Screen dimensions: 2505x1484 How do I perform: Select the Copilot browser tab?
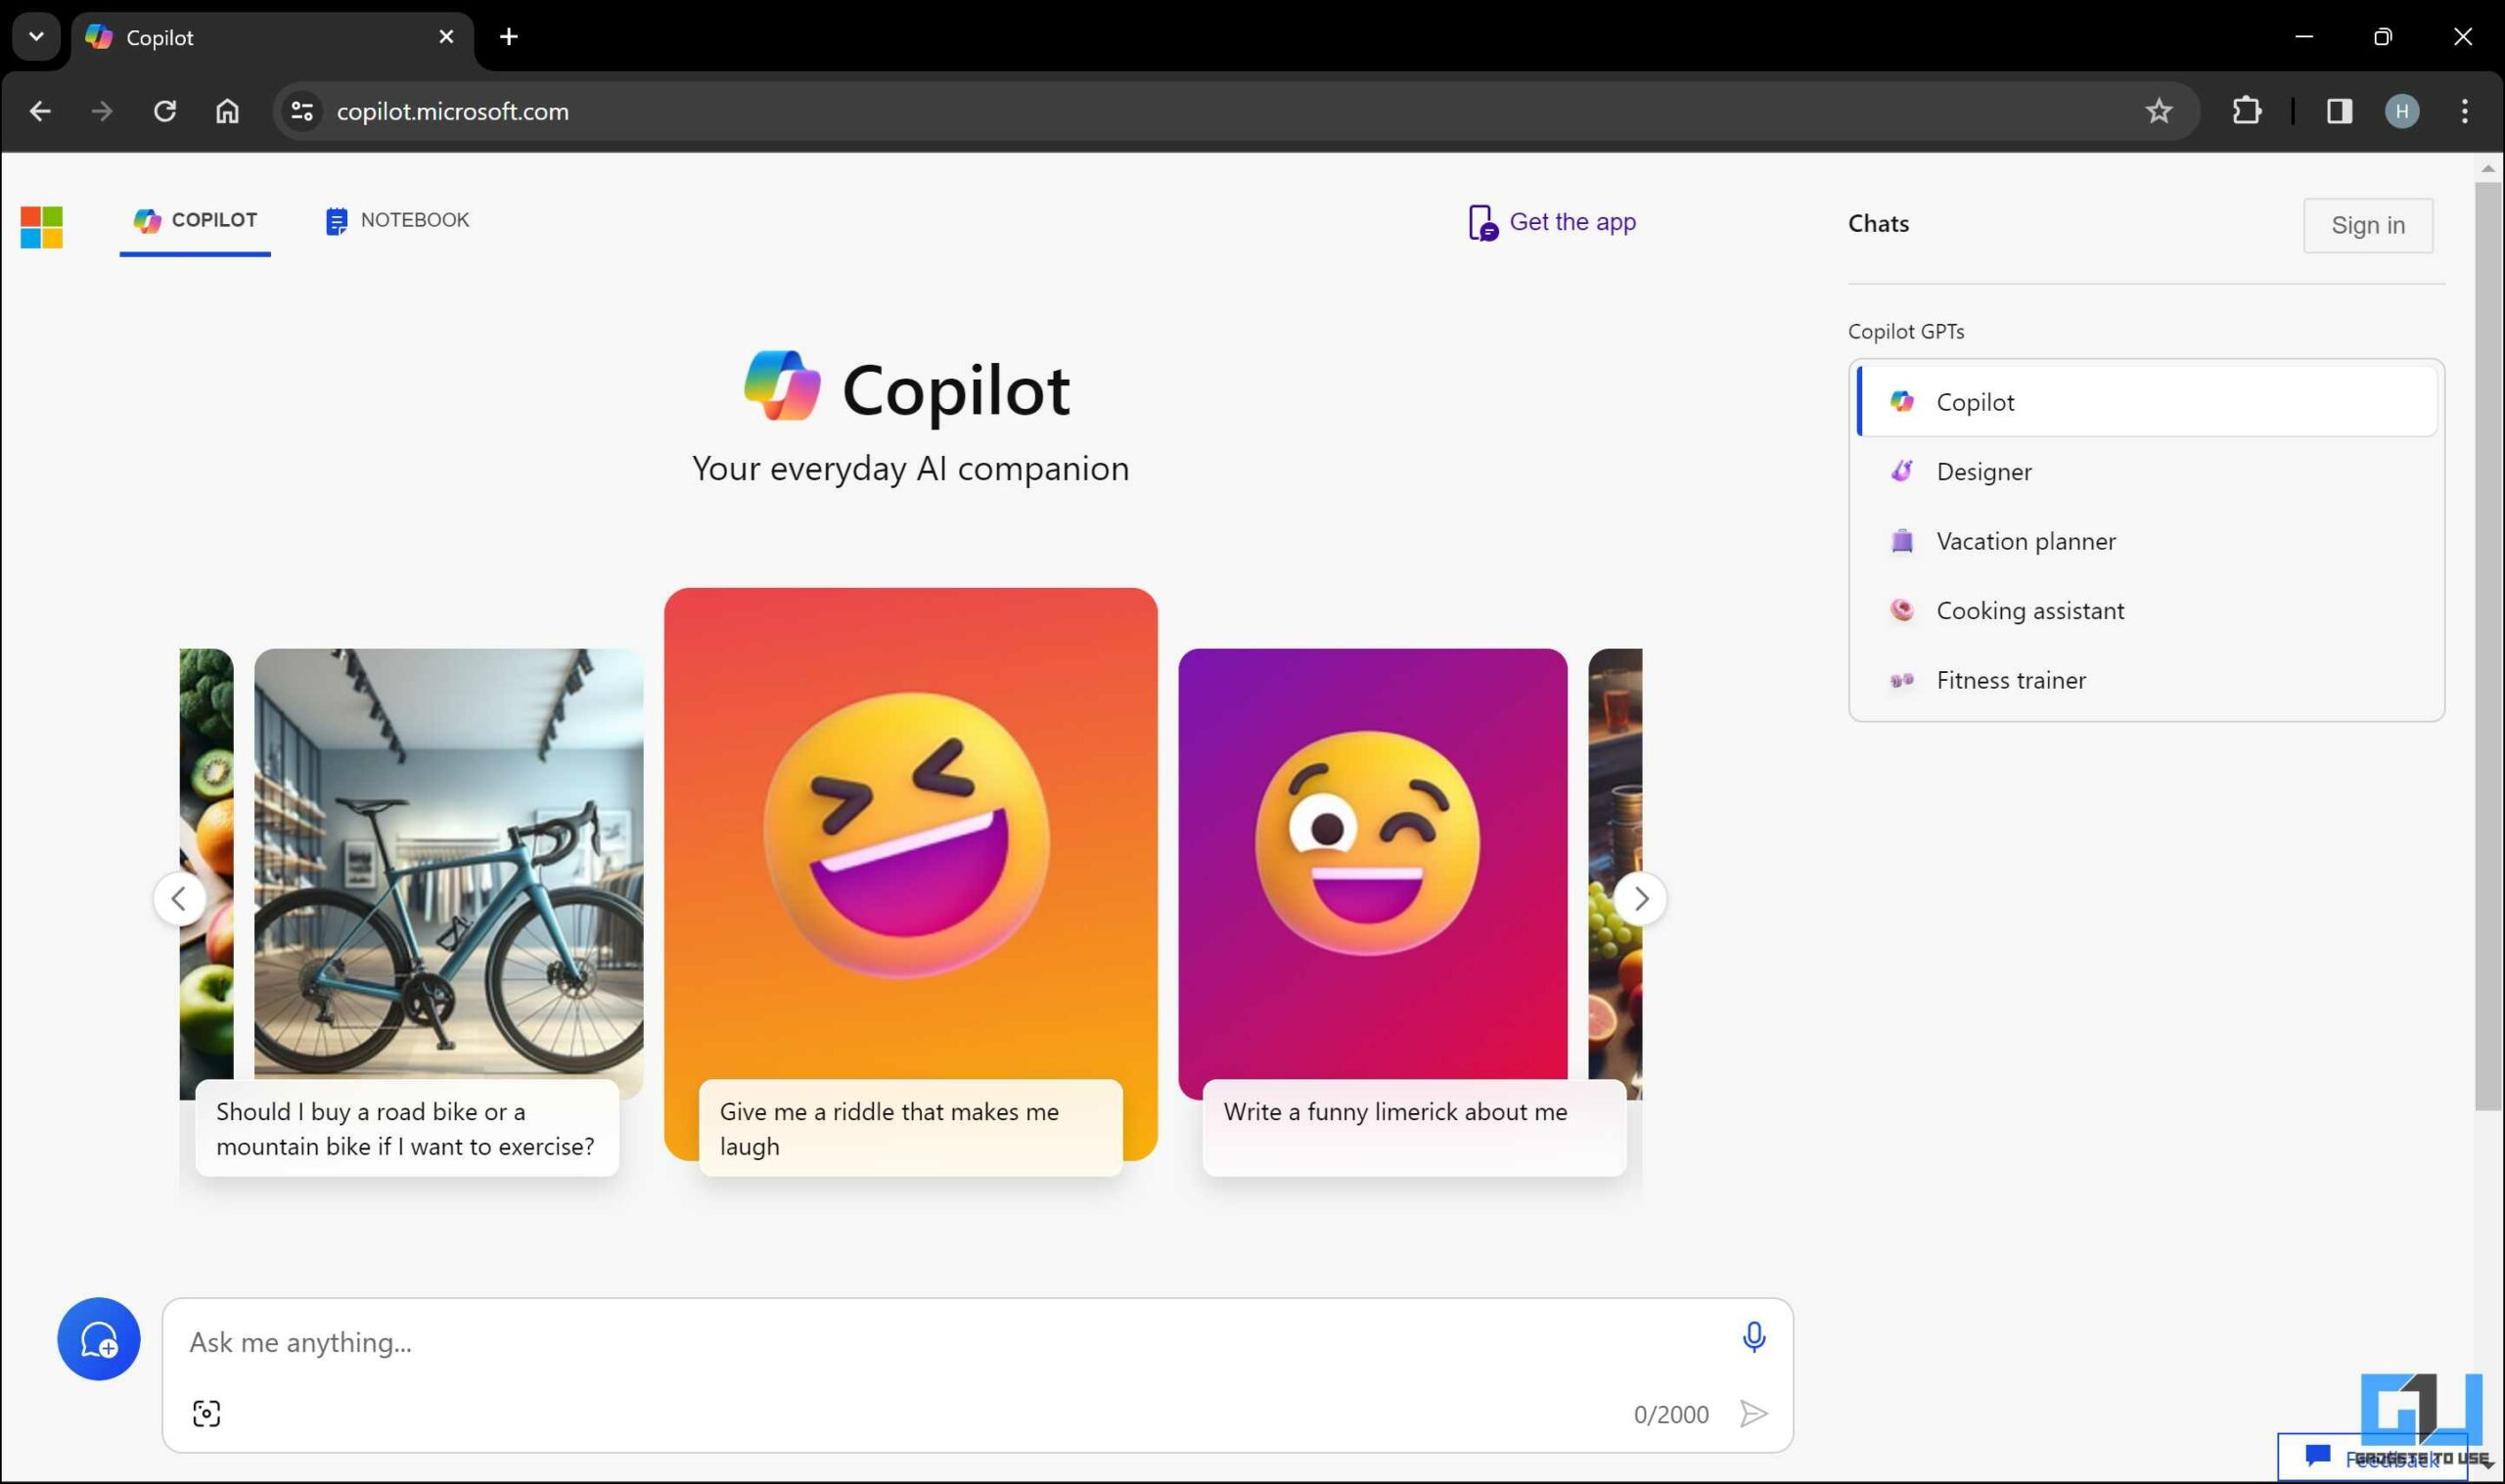click(271, 38)
